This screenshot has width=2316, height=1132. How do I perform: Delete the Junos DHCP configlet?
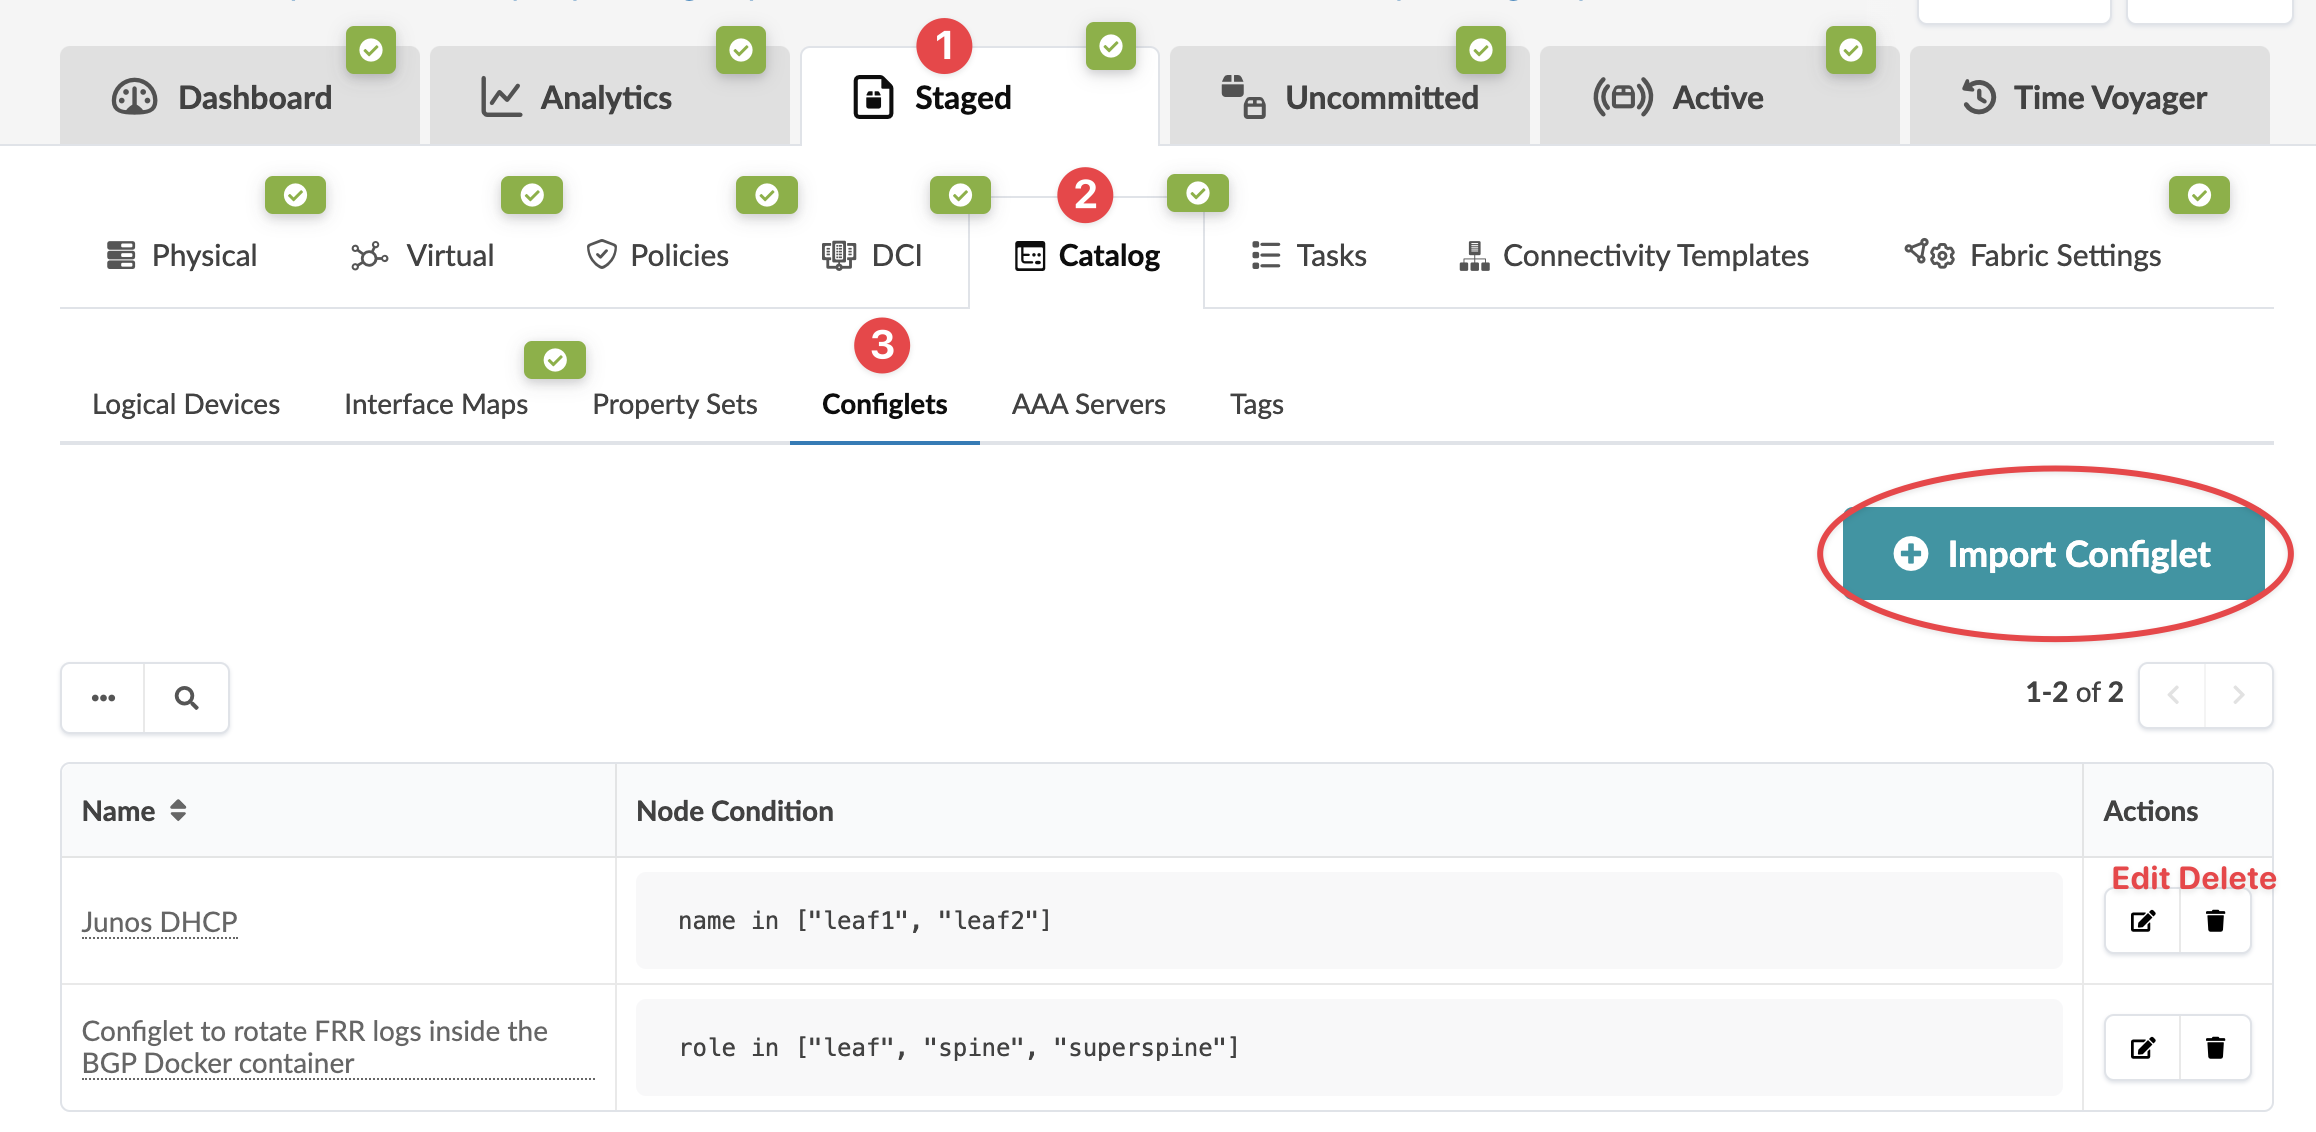click(x=2215, y=921)
